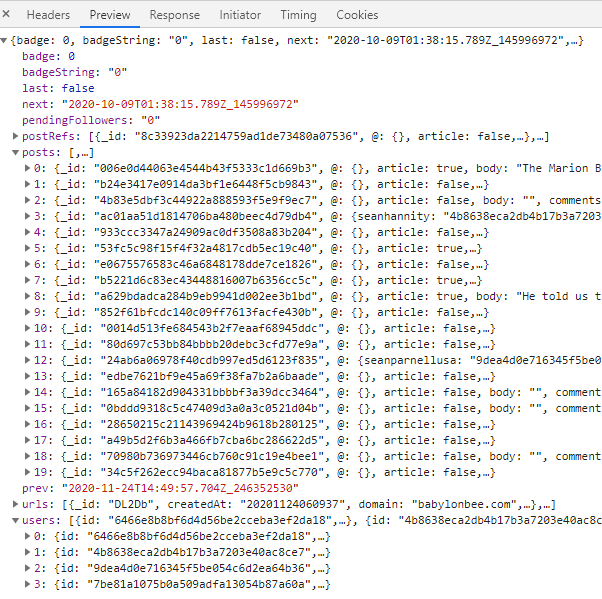Switch to the Timing tab
The image size is (602, 599).
298,15
